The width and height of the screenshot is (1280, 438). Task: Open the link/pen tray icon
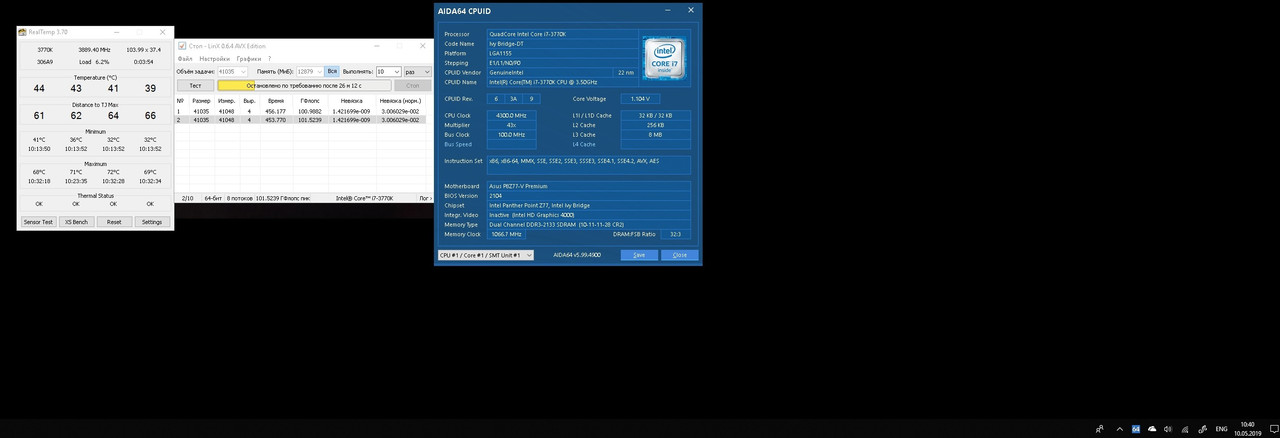click(x=1201, y=429)
